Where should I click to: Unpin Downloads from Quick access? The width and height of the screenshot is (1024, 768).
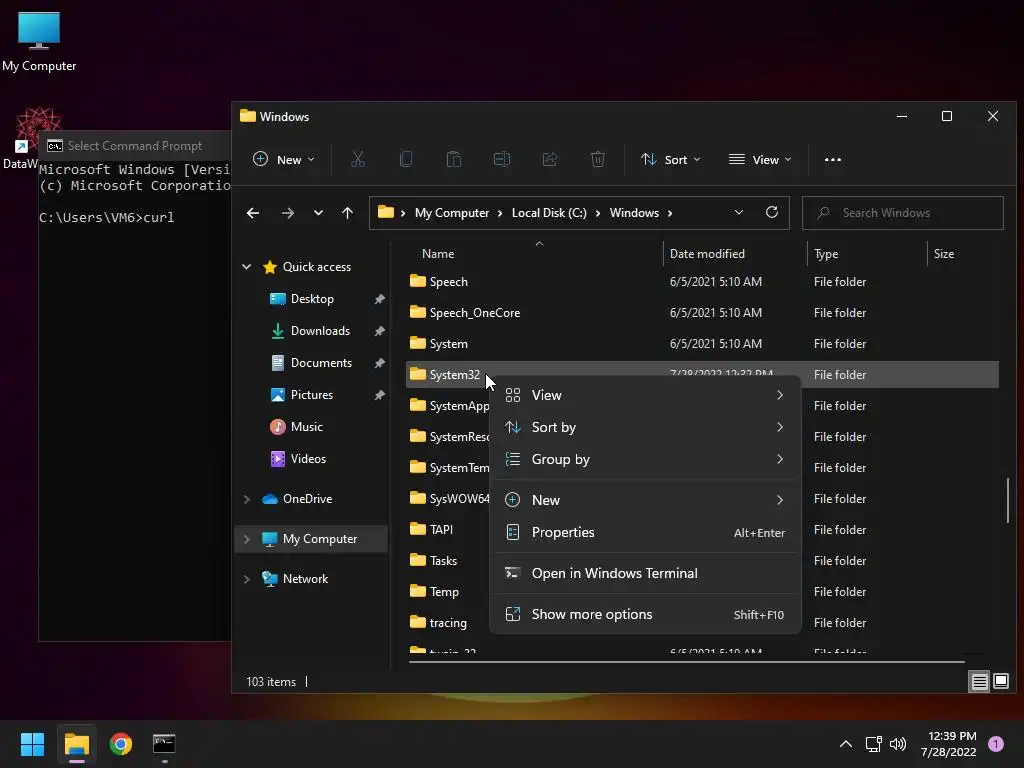coord(379,331)
